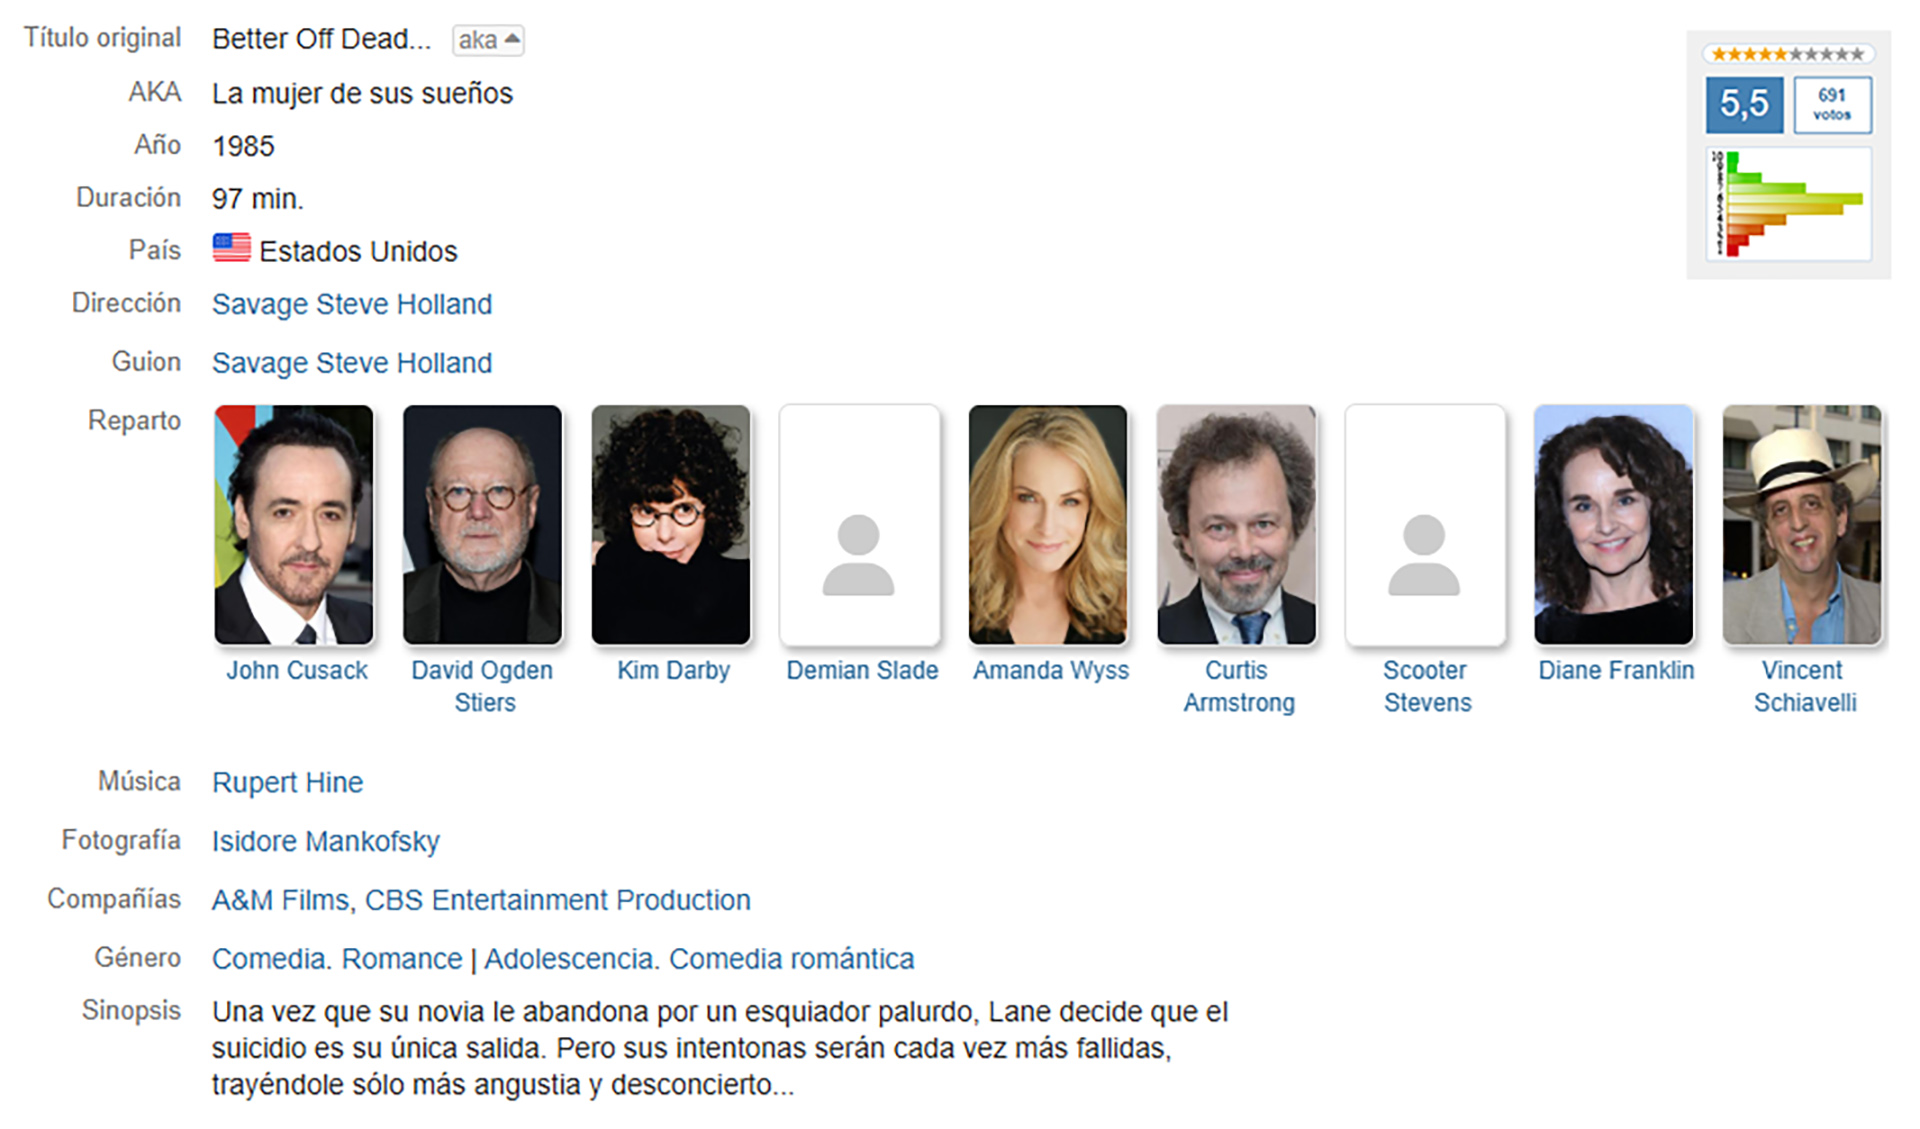Click the A&M Films company link
The height and width of the screenshot is (1129, 1920).
tap(280, 900)
